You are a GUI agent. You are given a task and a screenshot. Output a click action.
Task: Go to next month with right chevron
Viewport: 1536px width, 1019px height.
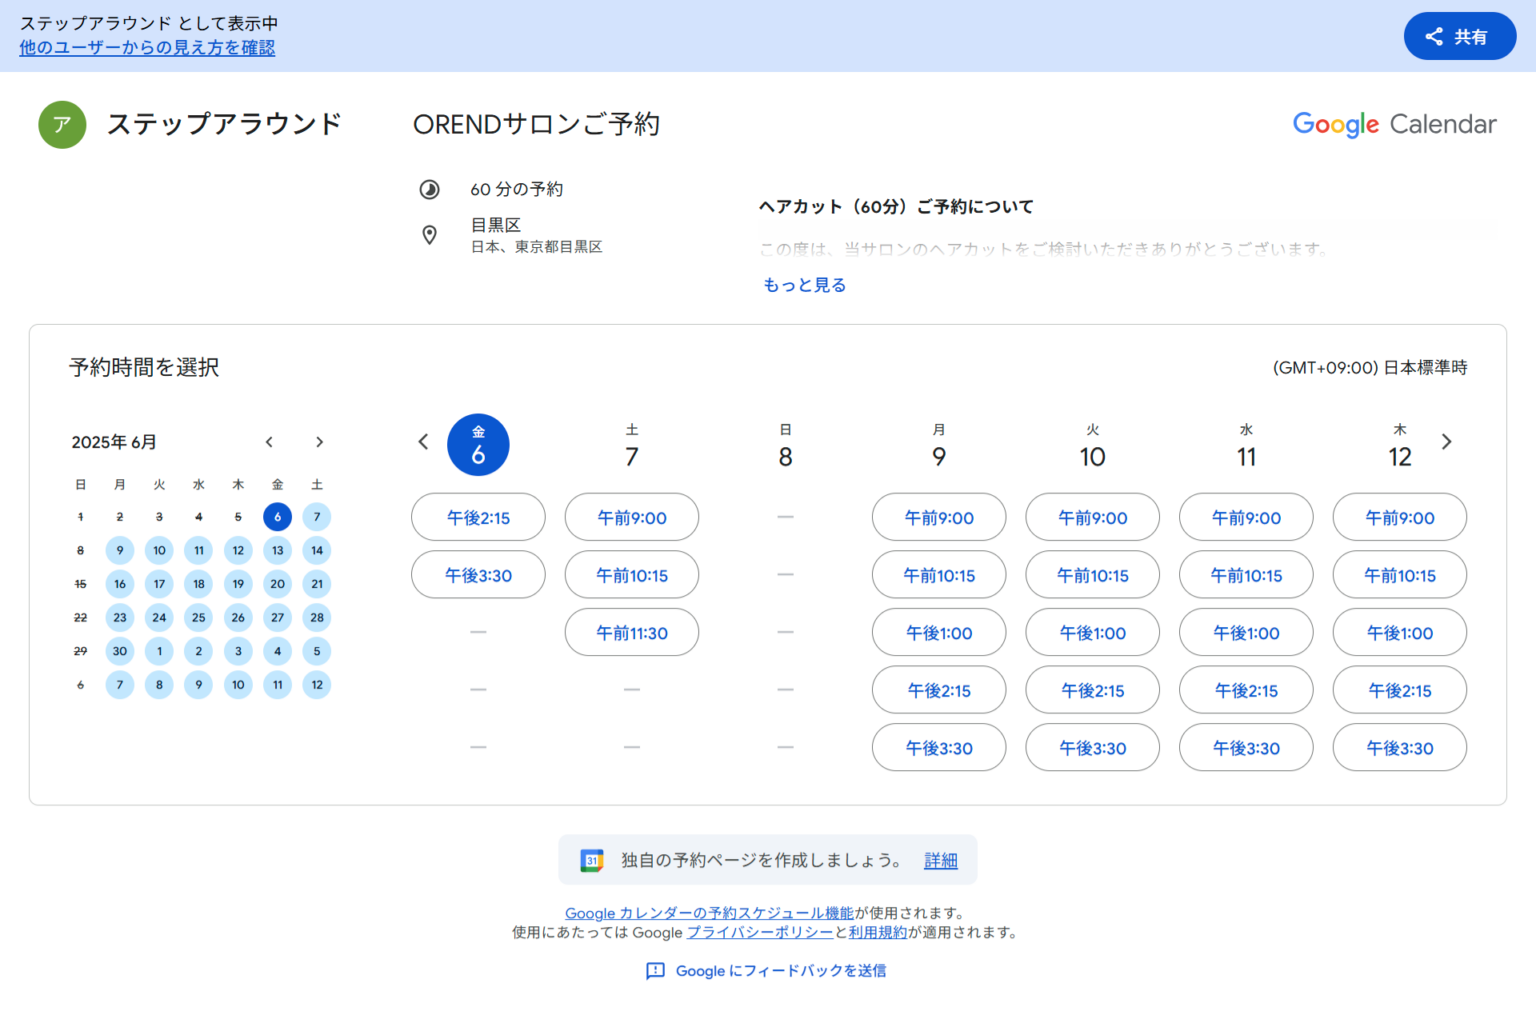tap(319, 441)
